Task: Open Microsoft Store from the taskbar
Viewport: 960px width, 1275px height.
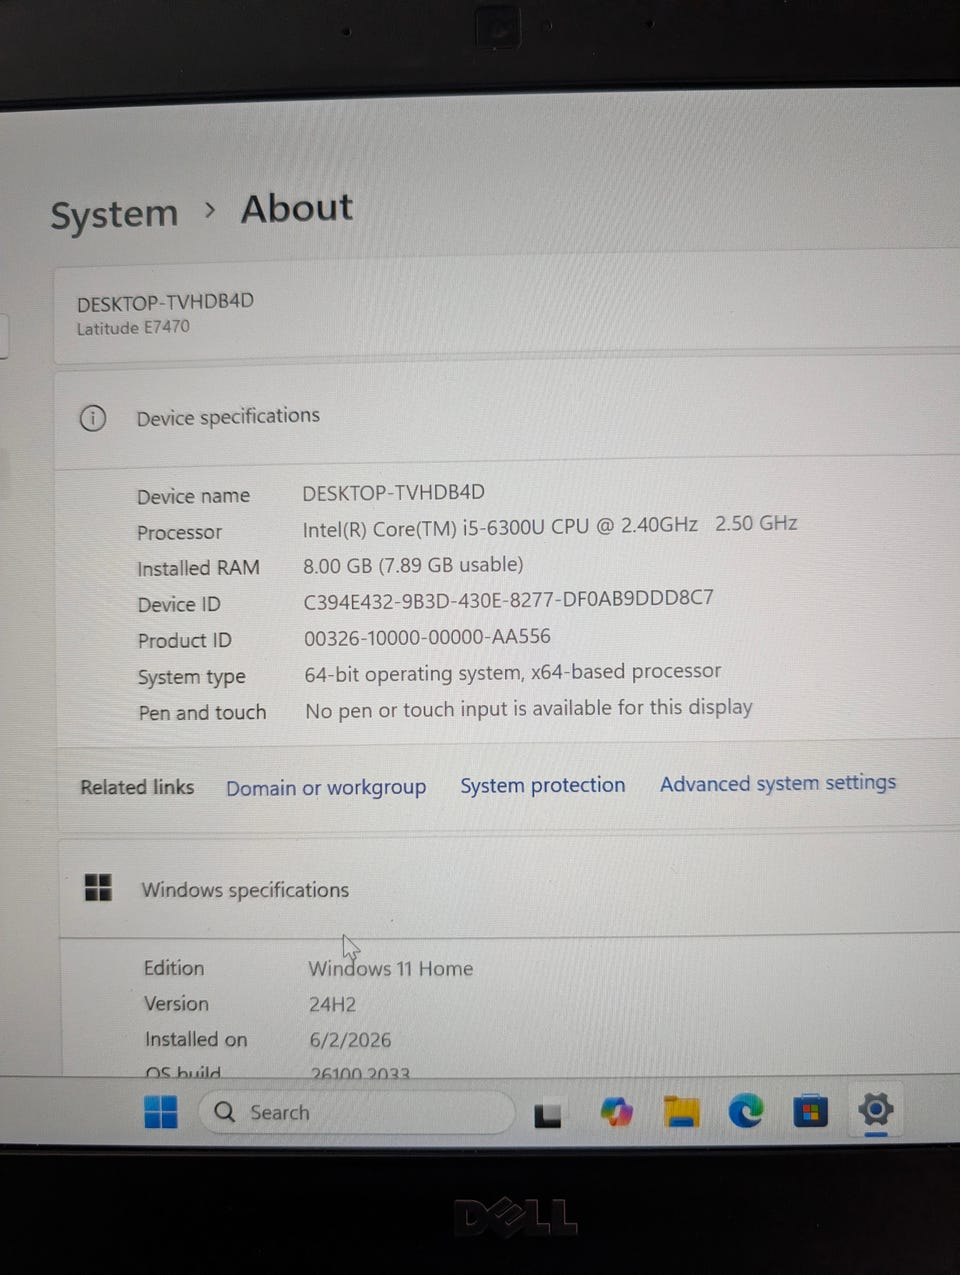Action: (810, 1111)
